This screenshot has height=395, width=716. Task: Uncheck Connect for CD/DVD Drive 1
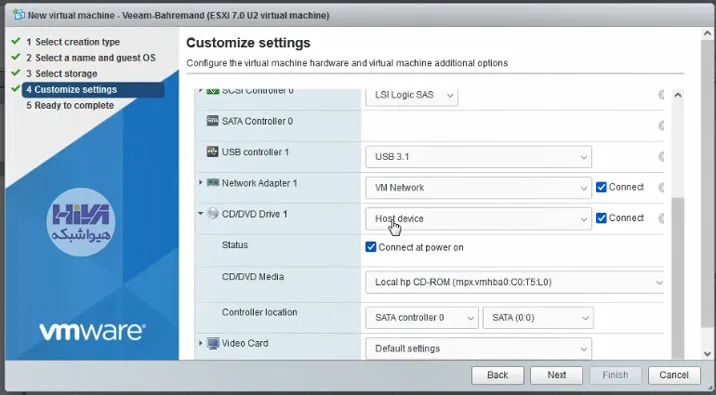(x=601, y=218)
